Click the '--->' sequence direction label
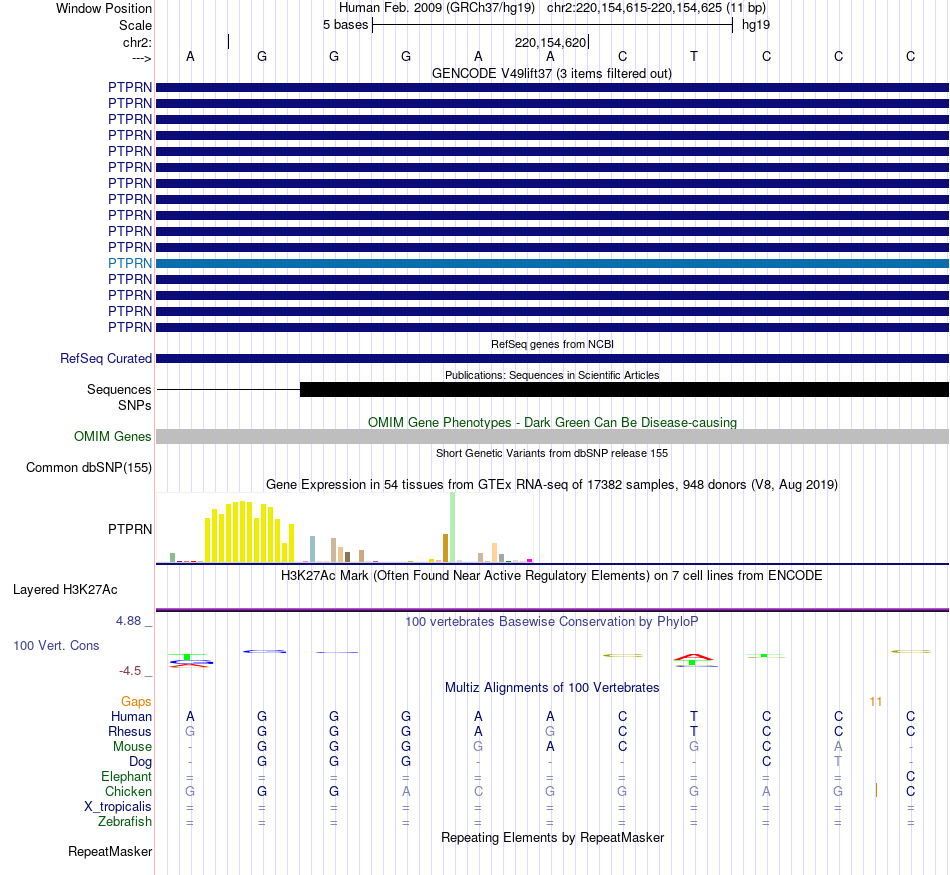This screenshot has width=950, height=875. [x=141, y=58]
